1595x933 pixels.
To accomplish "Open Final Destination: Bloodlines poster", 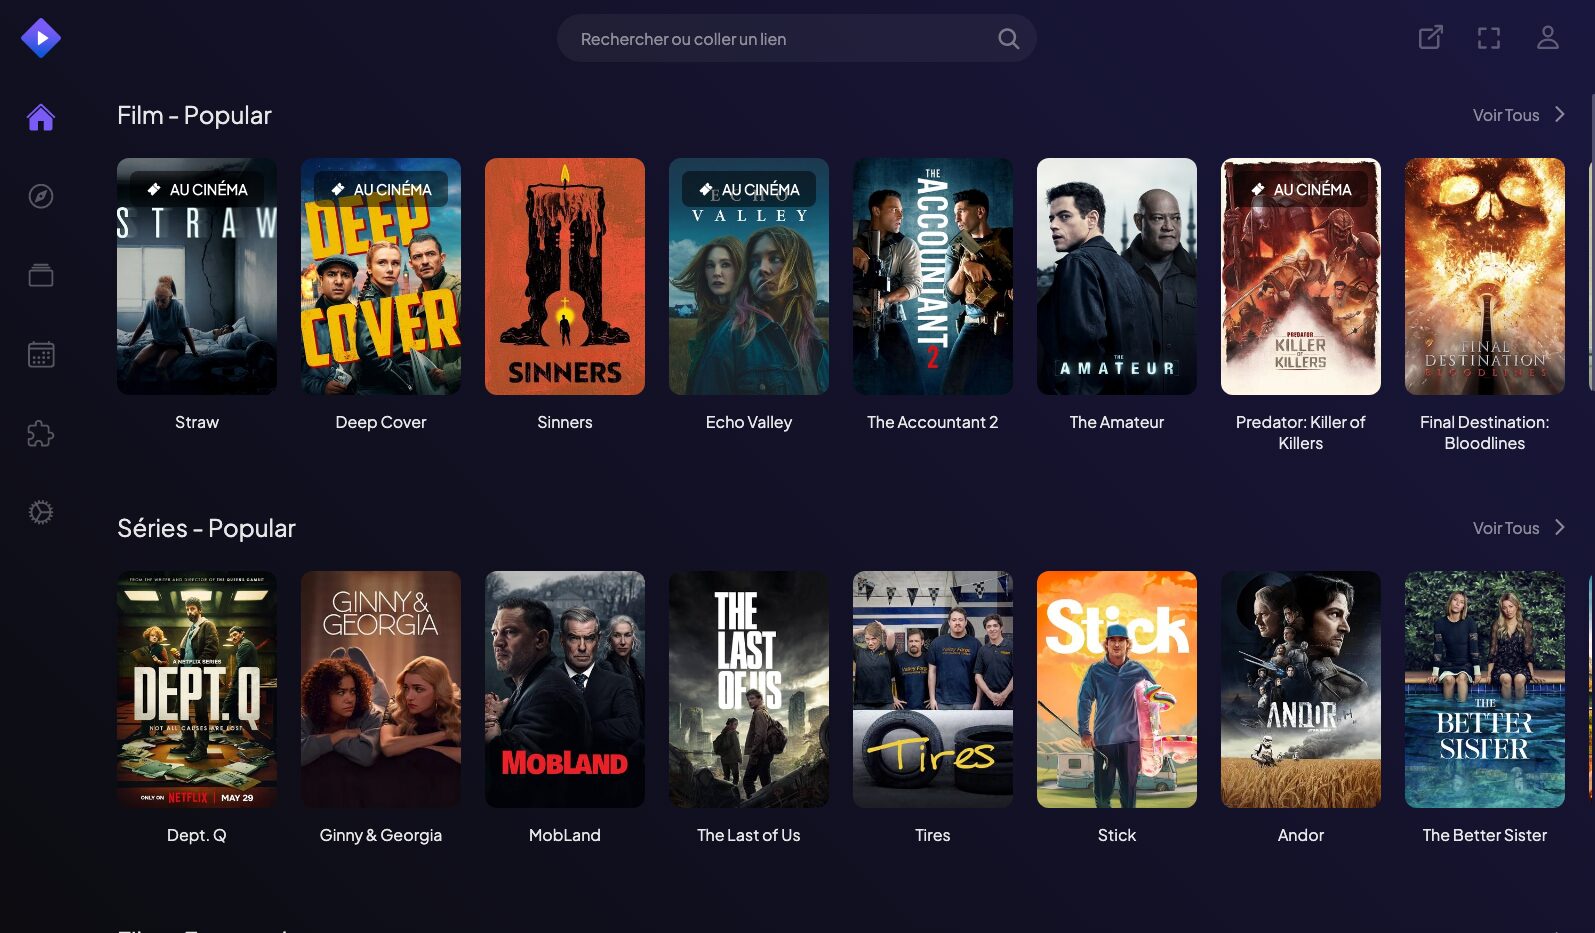I will tap(1485, 276).
